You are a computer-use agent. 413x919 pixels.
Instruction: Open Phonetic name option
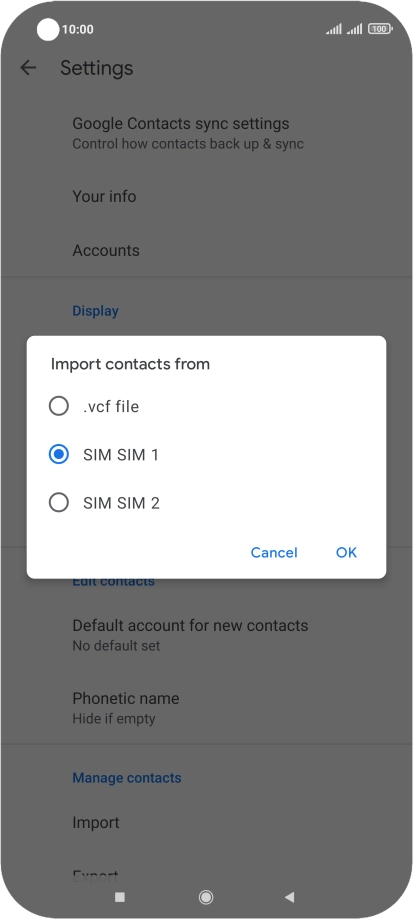(206, 707)
